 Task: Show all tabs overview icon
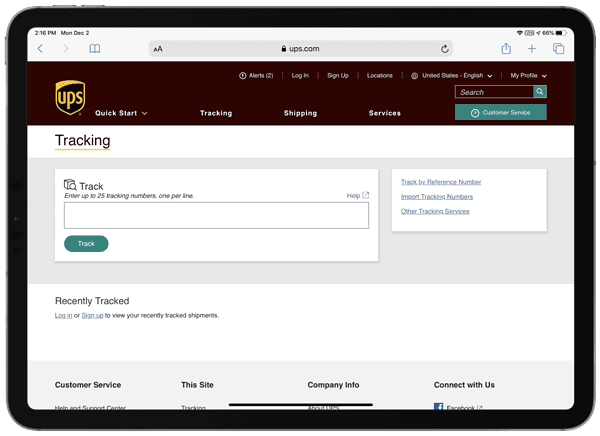[558, 49]
